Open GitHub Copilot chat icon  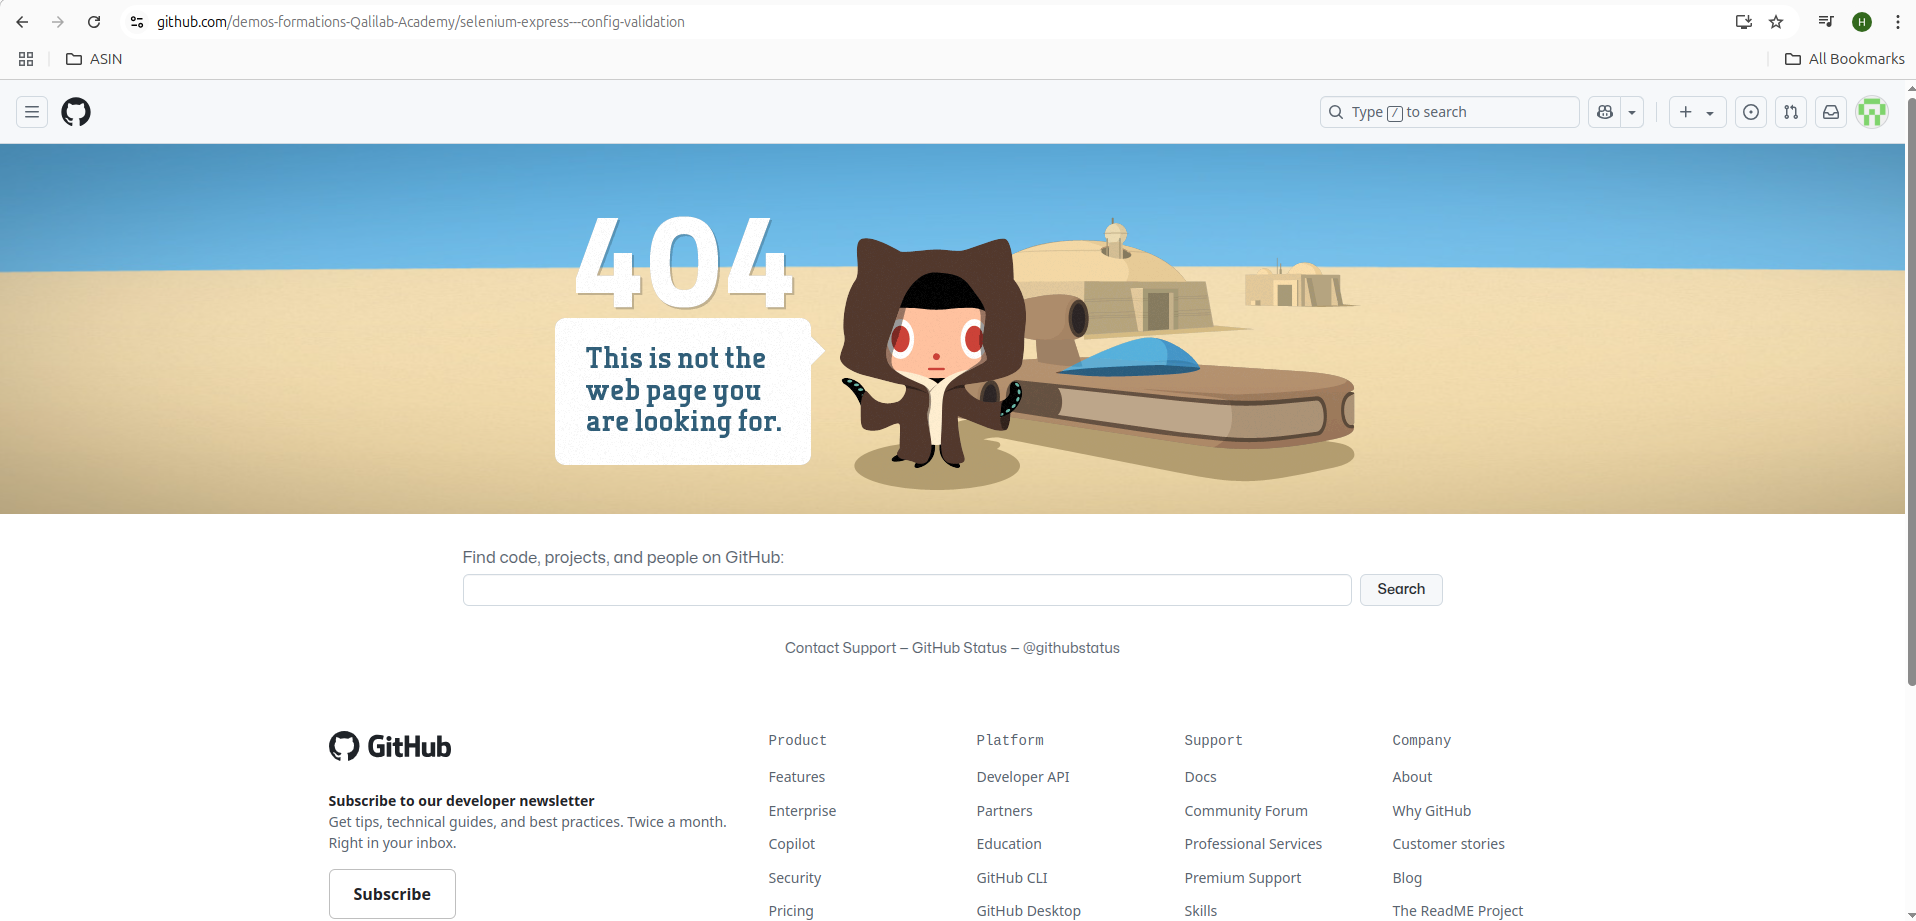(1605, 112)
